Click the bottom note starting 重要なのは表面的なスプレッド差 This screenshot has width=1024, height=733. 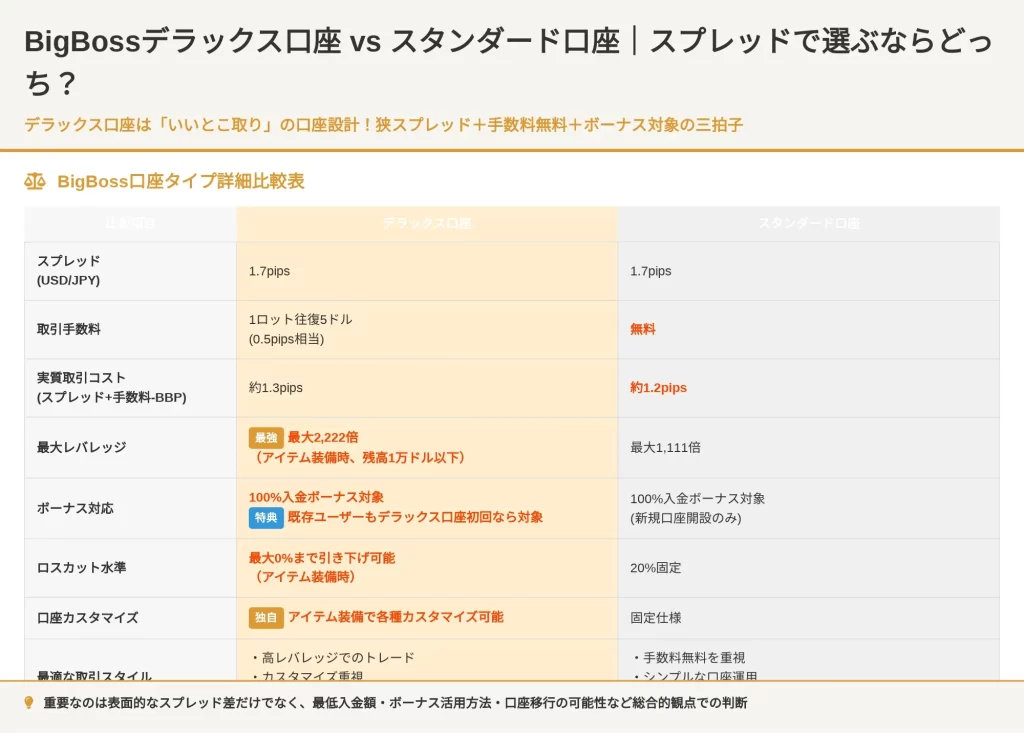[x=395, y=703]
